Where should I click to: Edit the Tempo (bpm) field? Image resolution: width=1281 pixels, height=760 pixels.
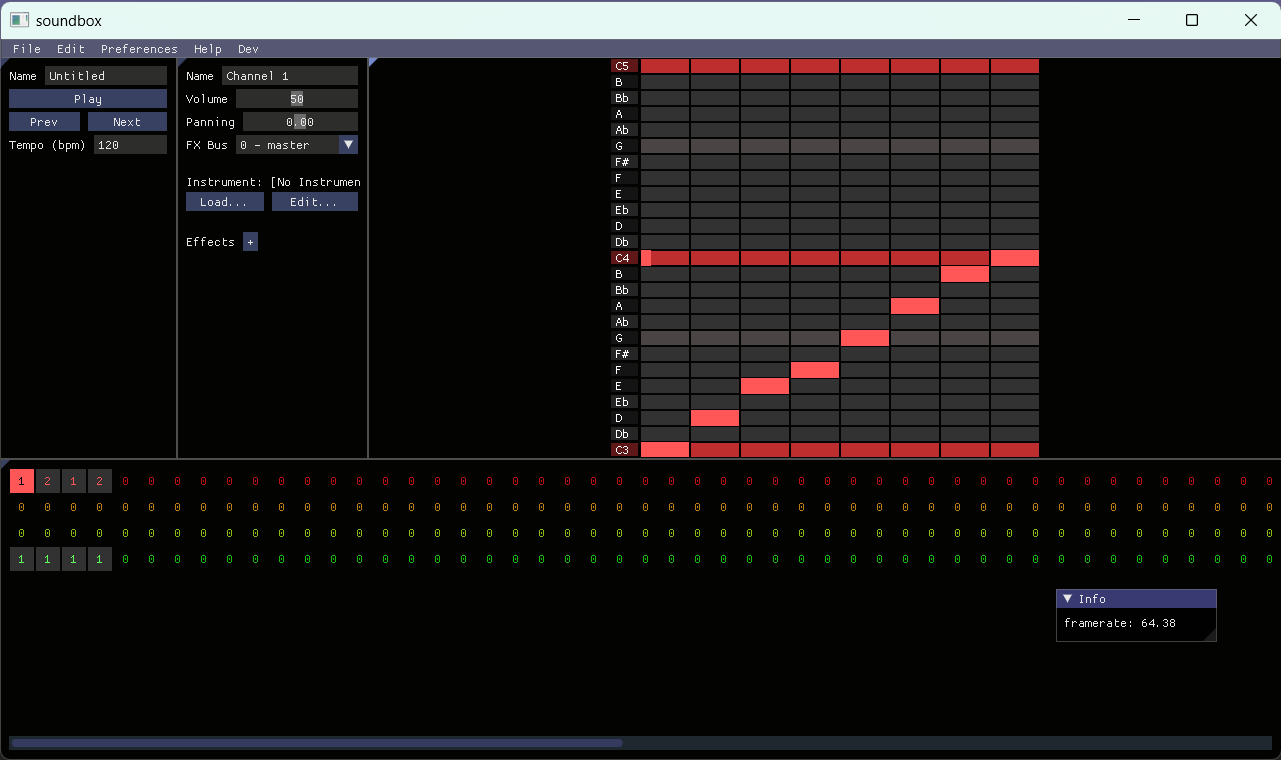[x=130, y=144]
